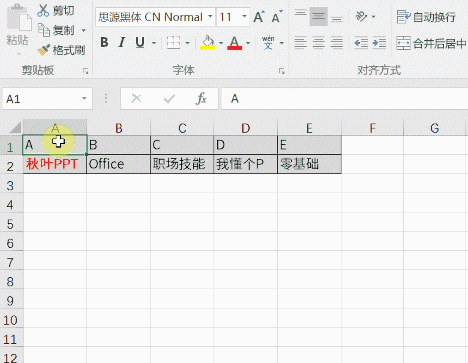Open the Name Box dropdown arrow
468x363 pixels.
tap(84, 98)
